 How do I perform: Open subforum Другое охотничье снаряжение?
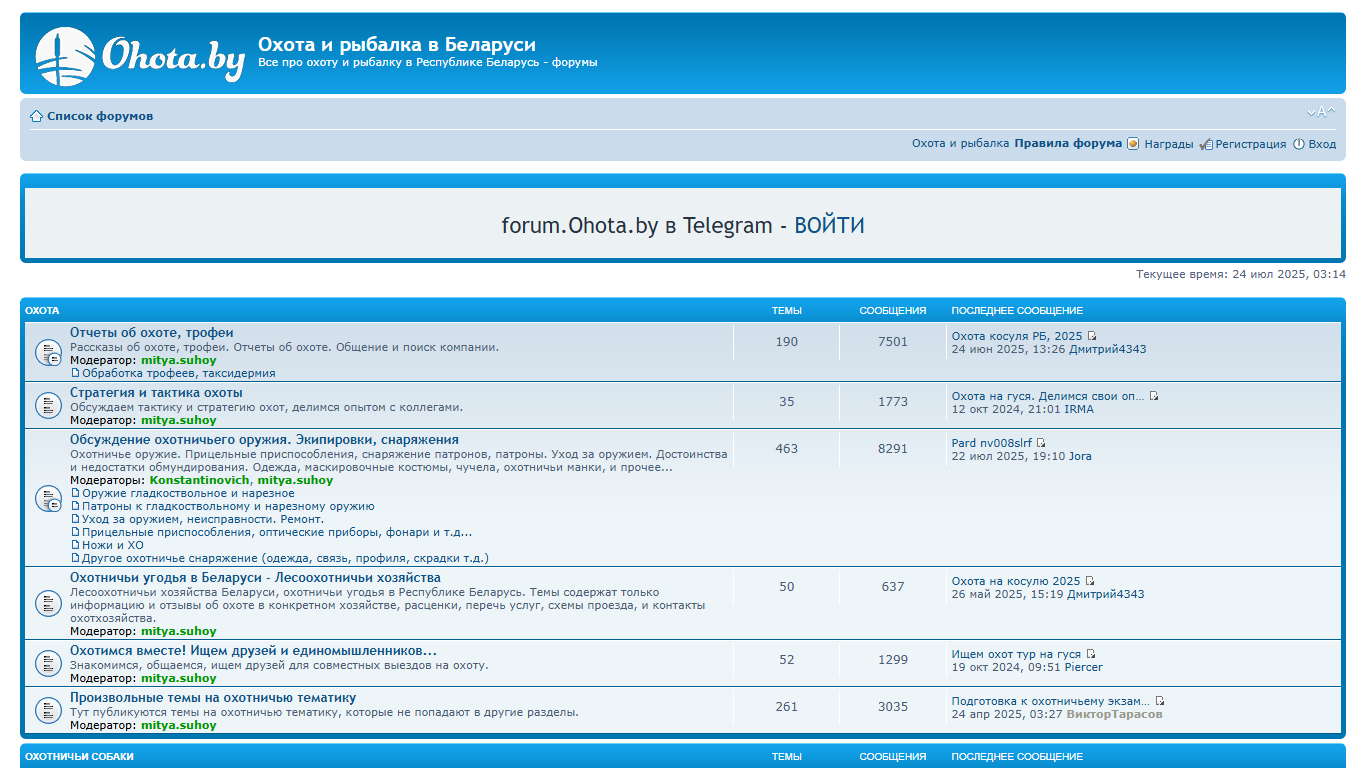(285, 558)
